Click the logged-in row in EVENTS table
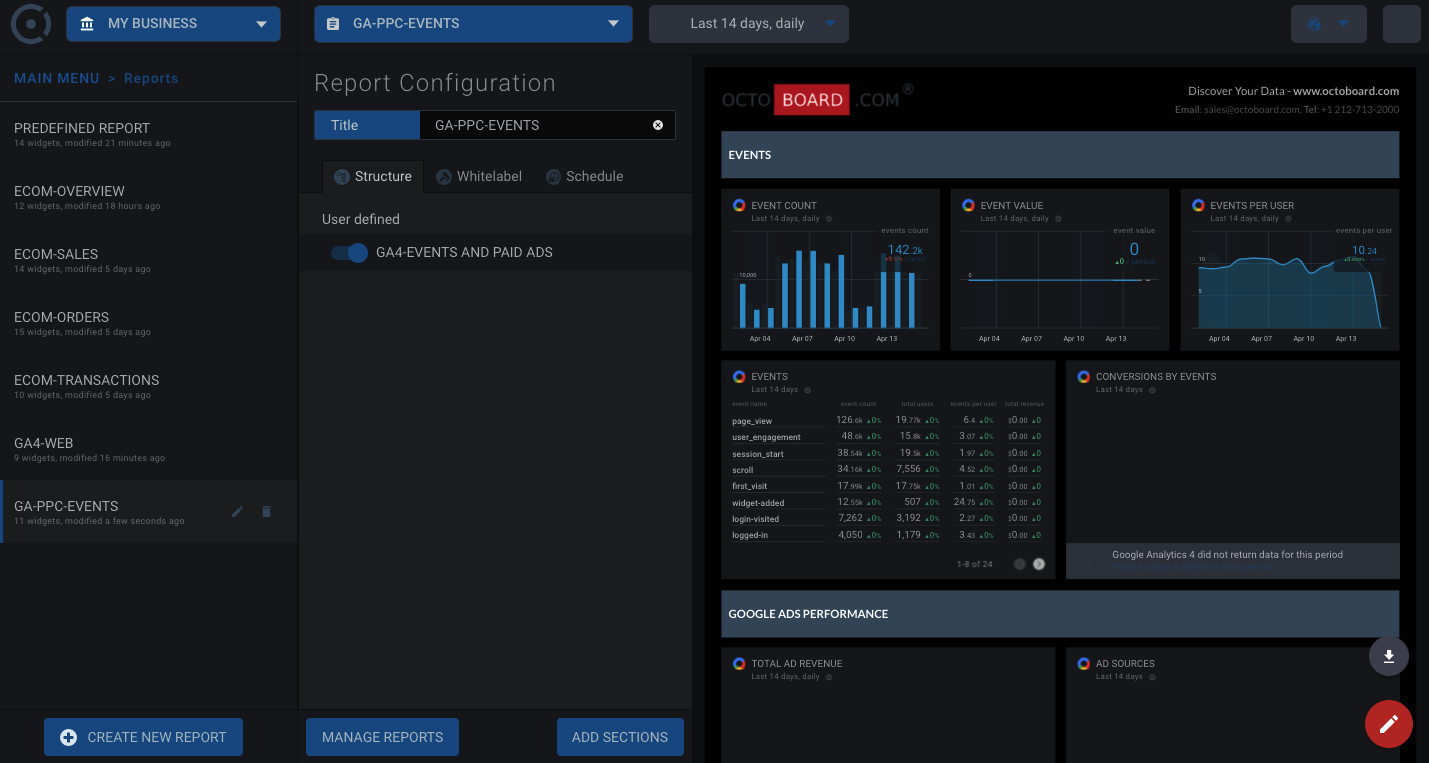Screen dimensions: 1429x763 [887, 536]
